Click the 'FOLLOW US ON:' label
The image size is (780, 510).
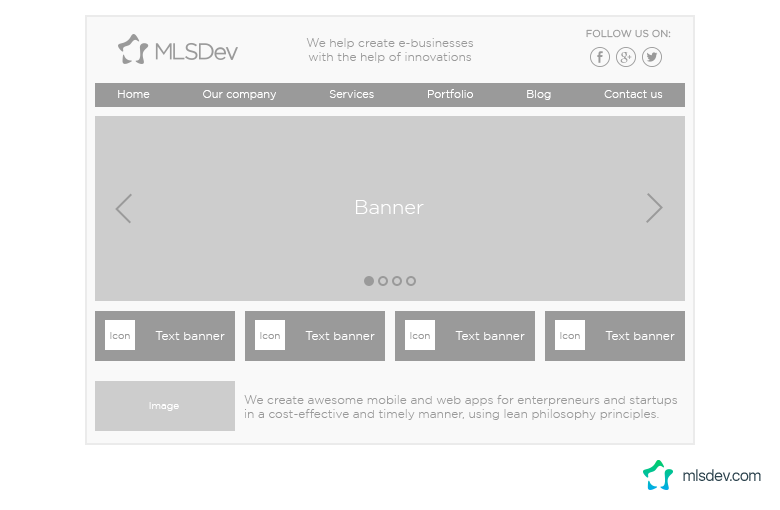click(628, 34)
